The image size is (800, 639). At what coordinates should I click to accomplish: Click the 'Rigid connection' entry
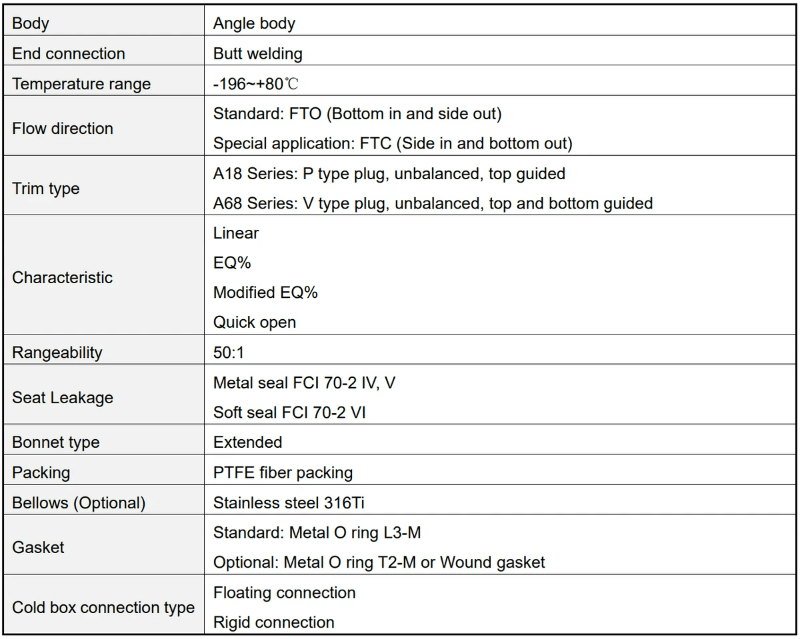point(273,622)
